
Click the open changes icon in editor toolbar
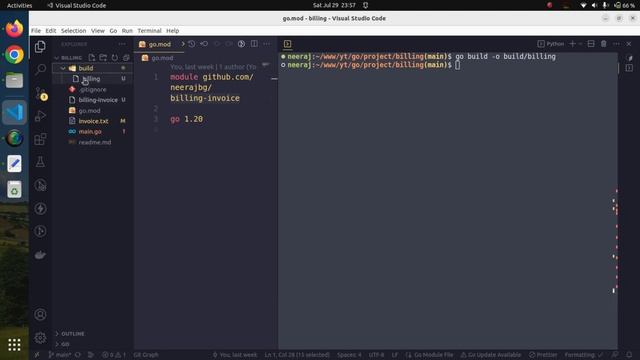point(241,44)
